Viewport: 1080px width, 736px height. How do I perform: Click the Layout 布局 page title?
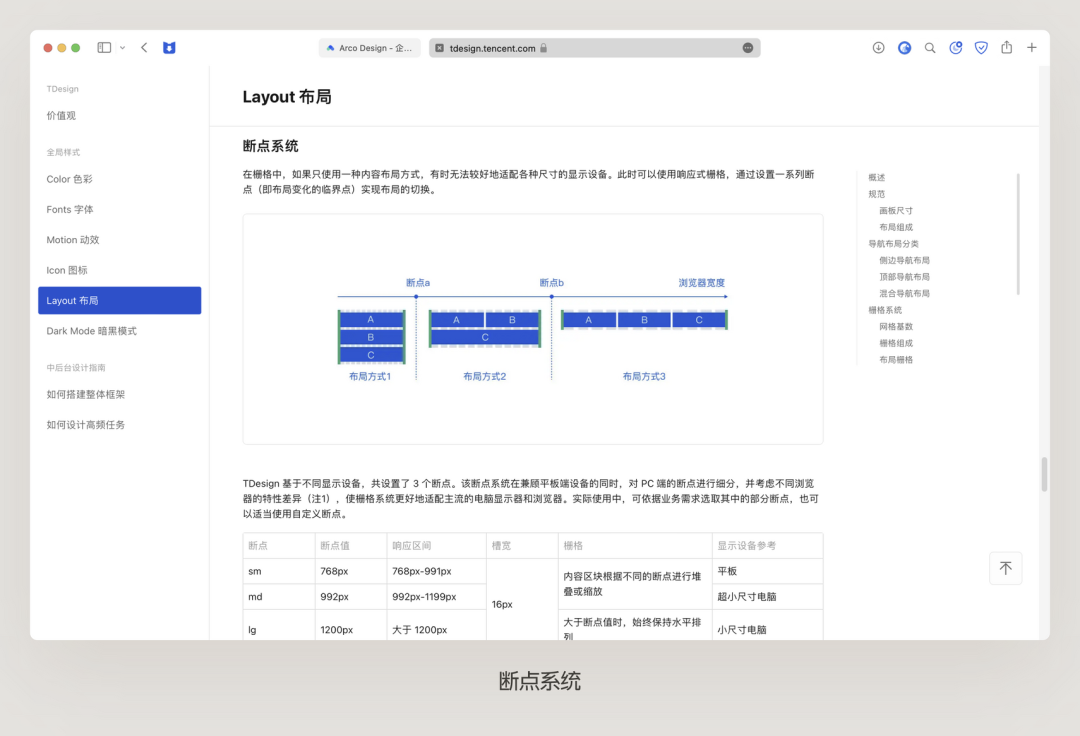[x=287, y=97]
